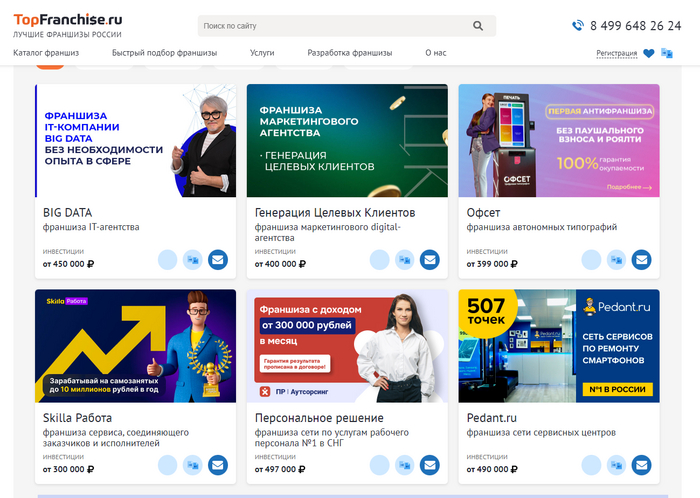This screenshot has width=700, height=498.
Task: Open Быстрый подбор франшизы menu item
Action: [x=164, y=53]
